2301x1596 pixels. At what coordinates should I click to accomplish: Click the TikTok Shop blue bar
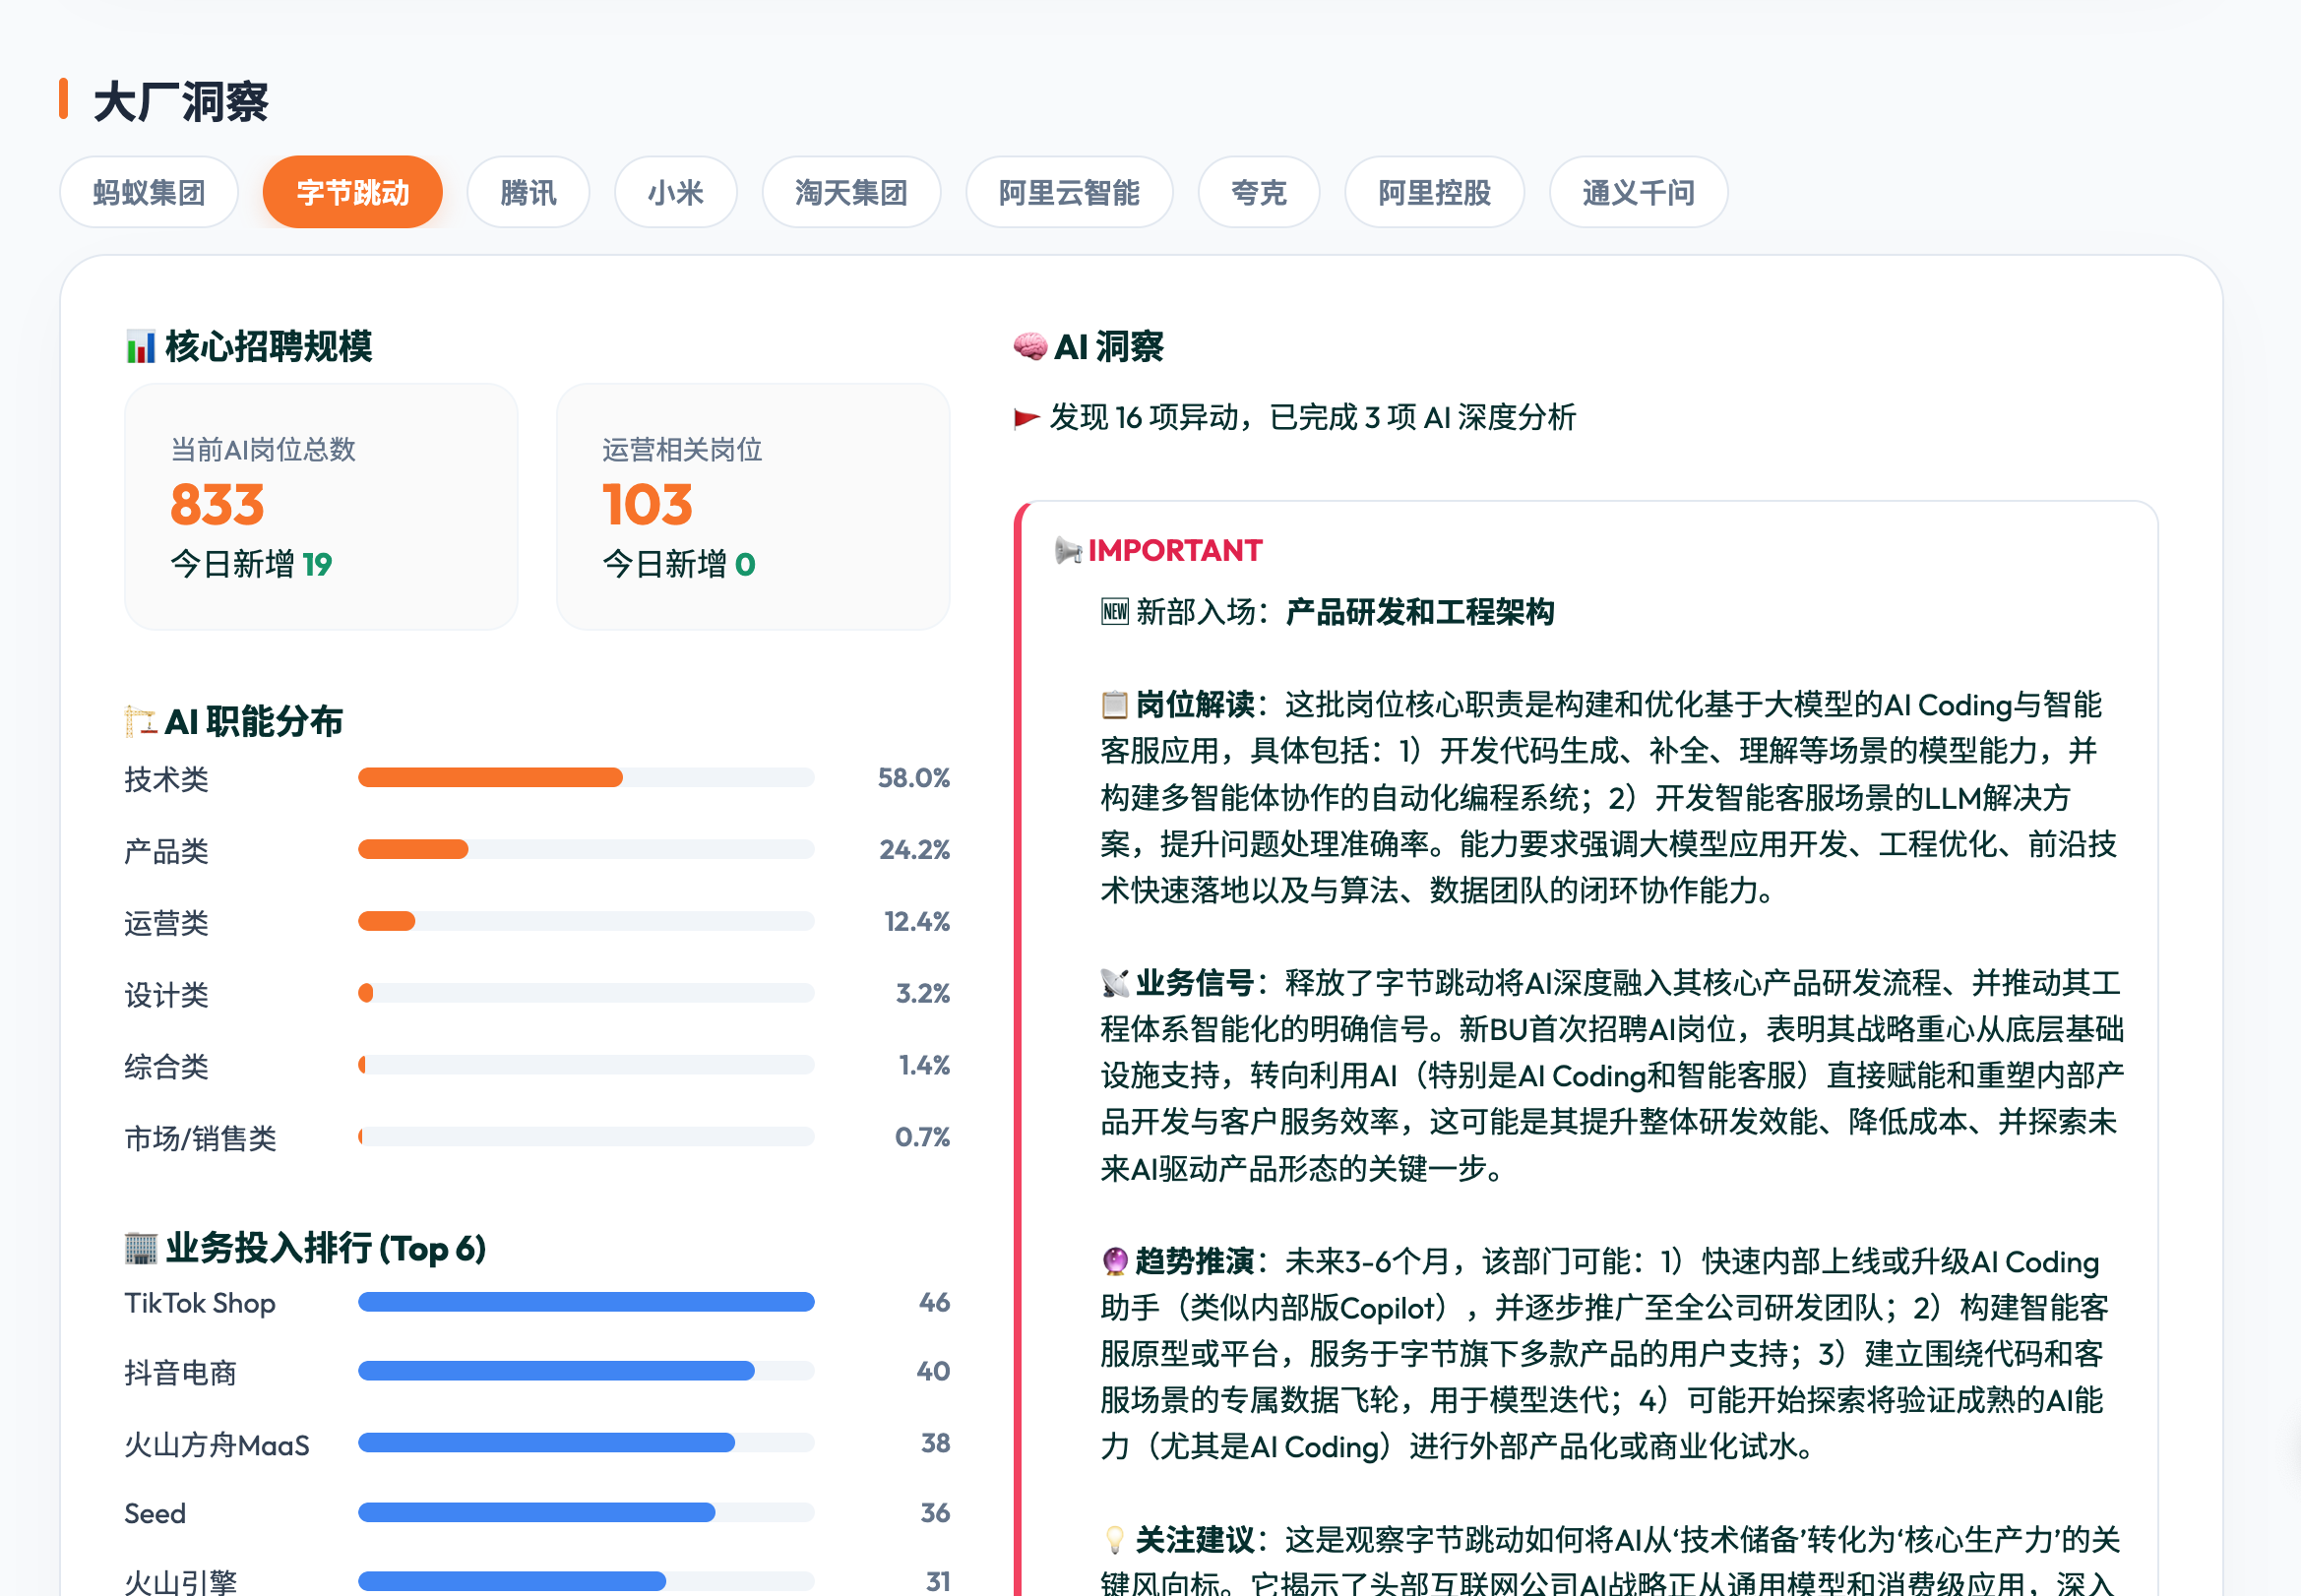(586, 1302)
